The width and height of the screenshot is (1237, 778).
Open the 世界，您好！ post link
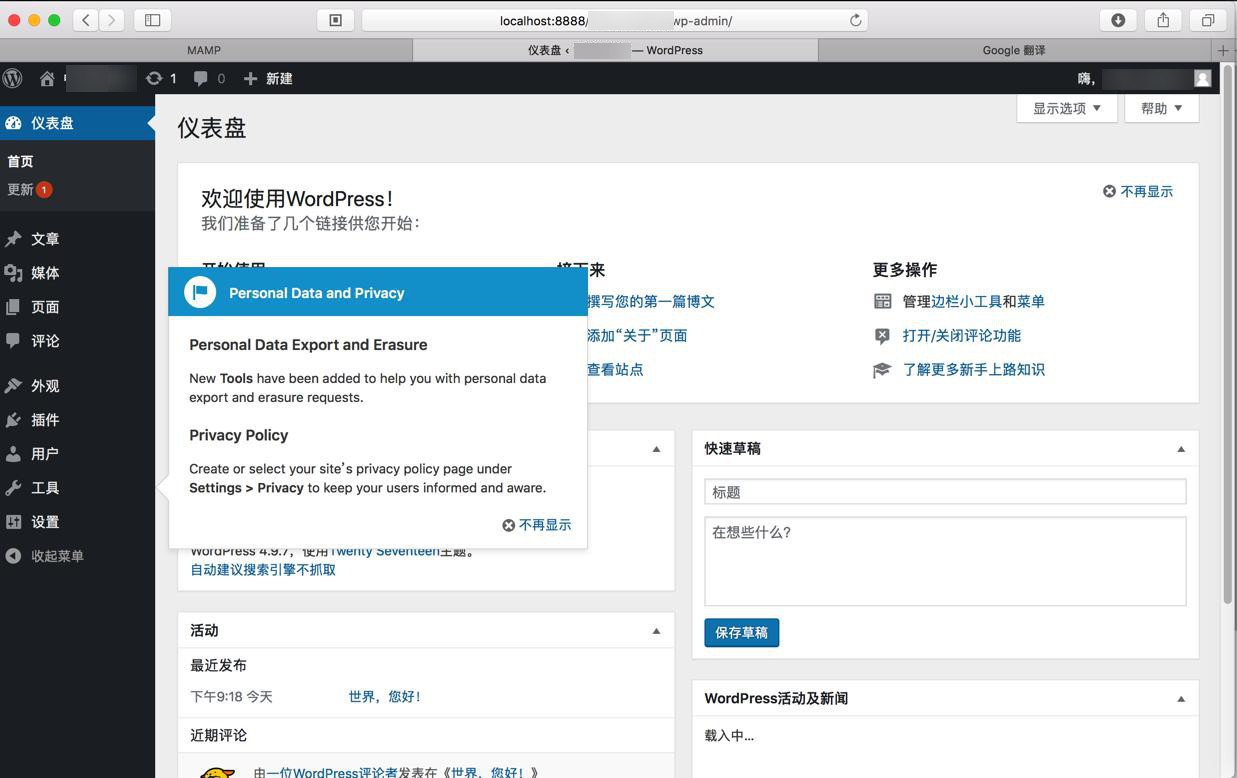[385, 696]
